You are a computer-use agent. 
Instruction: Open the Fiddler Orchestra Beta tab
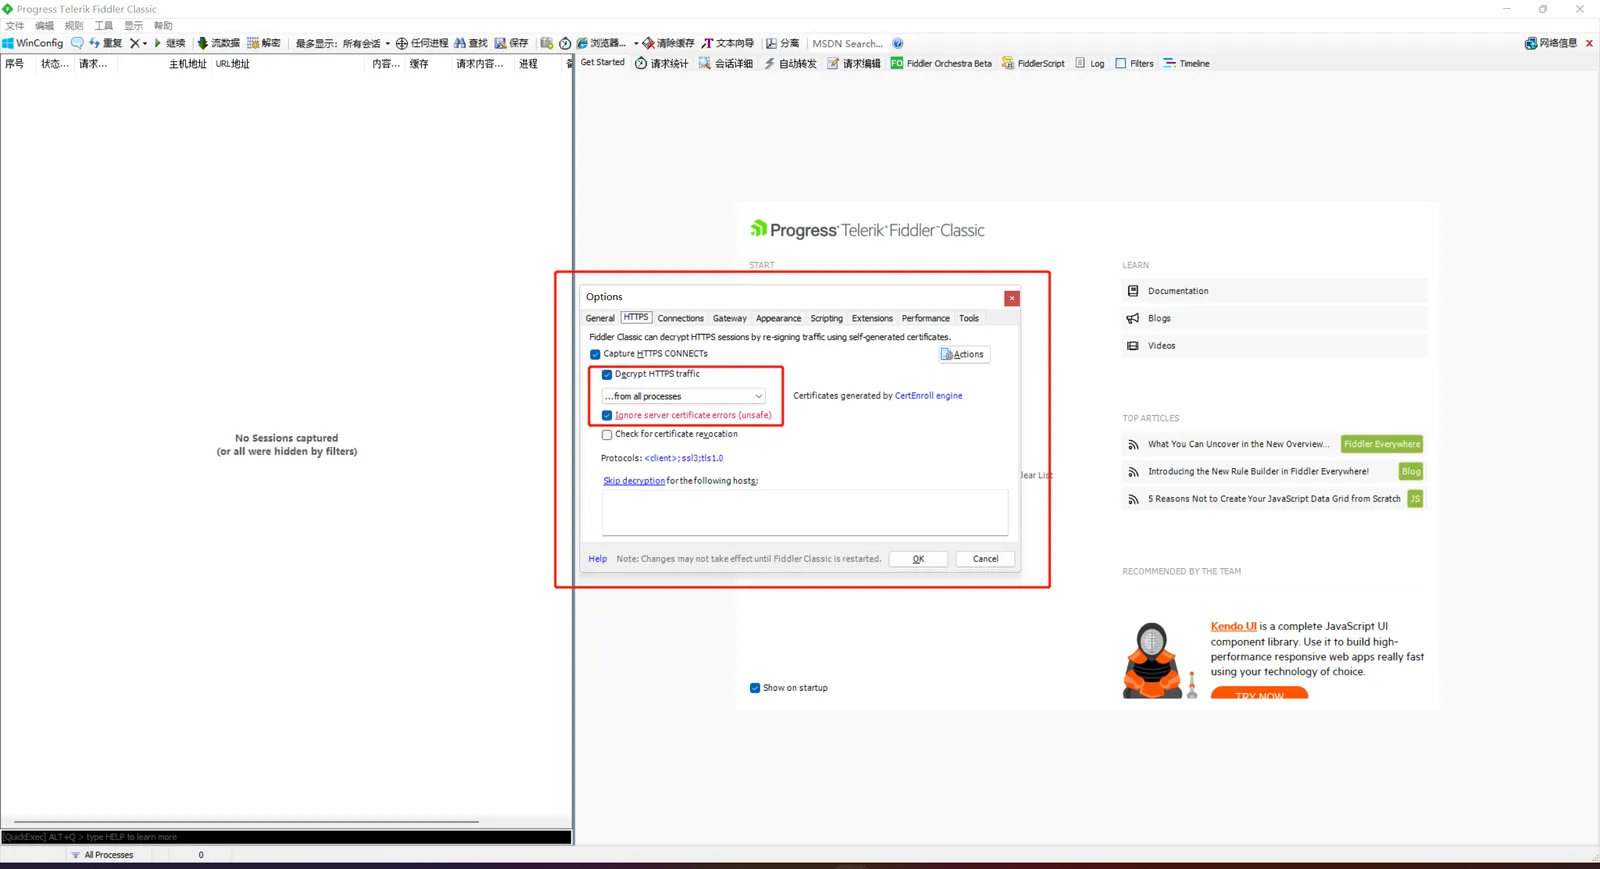click(941, 63)
